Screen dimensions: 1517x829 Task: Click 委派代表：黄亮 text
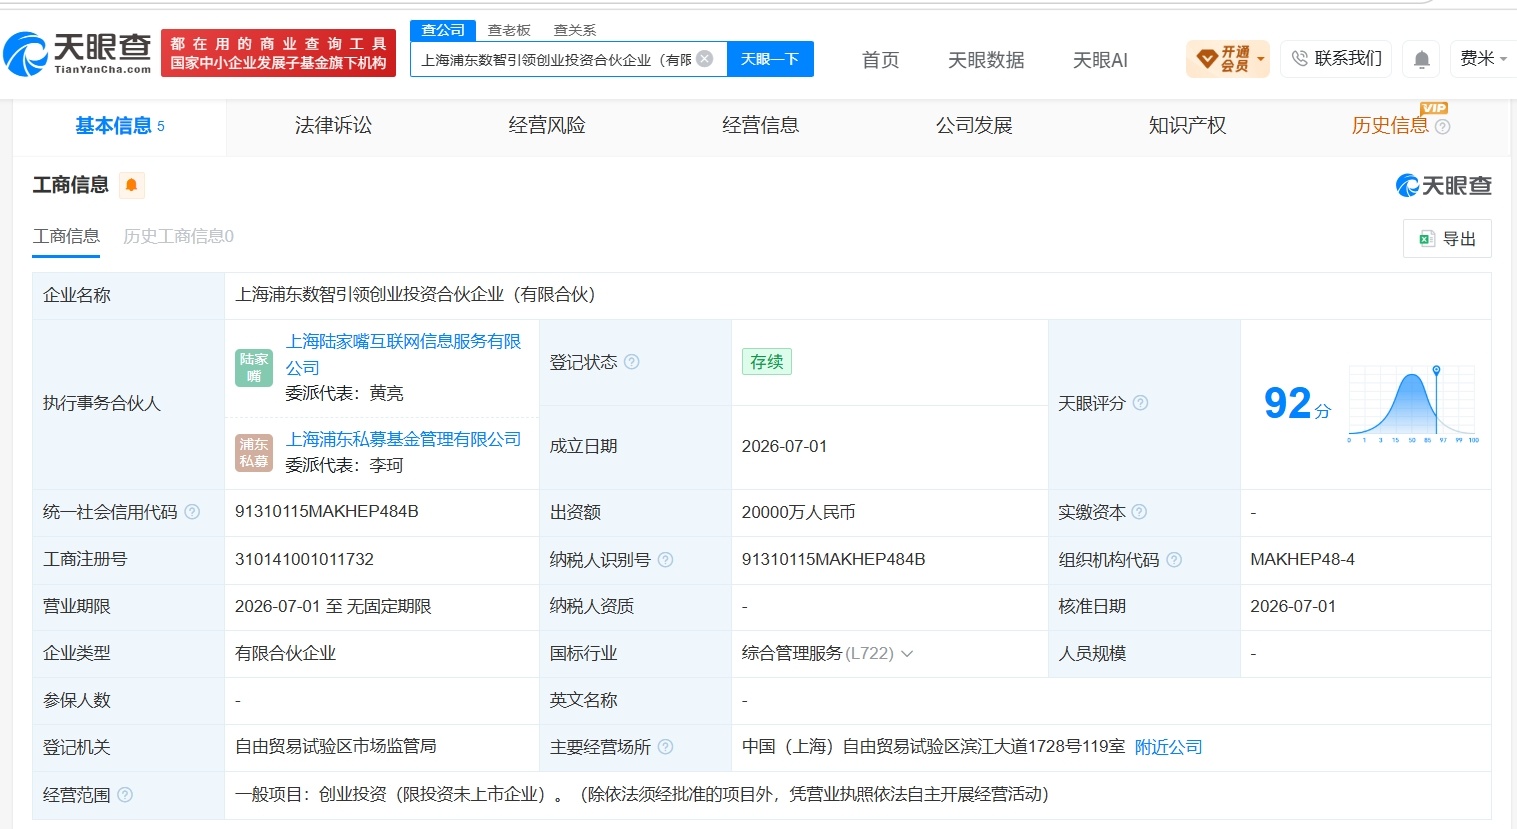(x=344, y=394)
